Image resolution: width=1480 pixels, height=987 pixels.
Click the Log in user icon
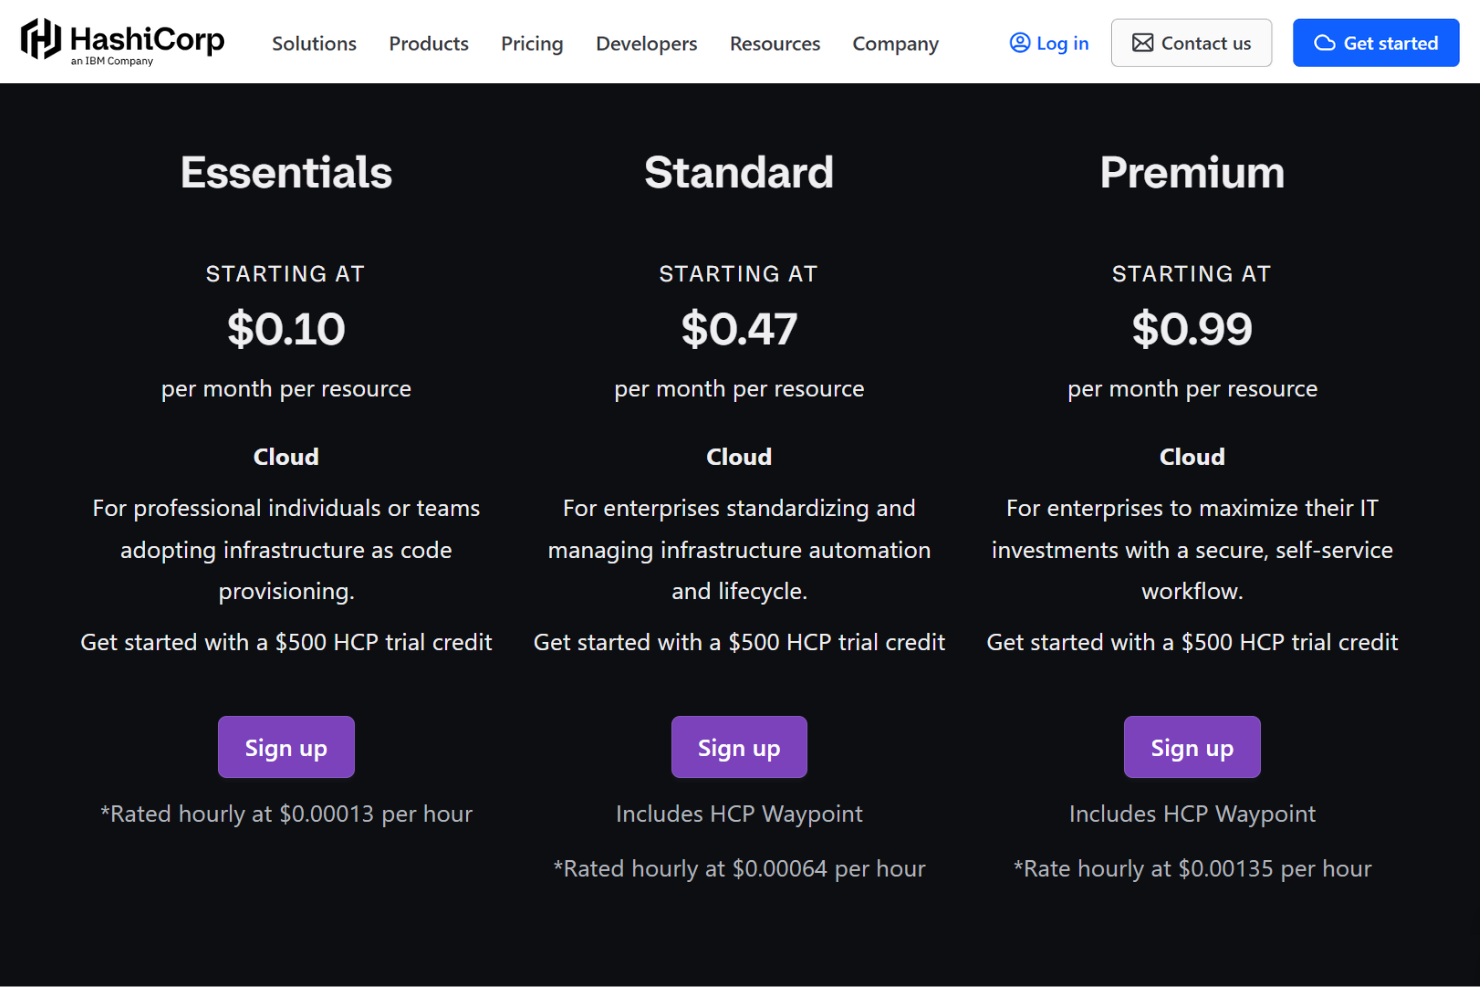1019,43
